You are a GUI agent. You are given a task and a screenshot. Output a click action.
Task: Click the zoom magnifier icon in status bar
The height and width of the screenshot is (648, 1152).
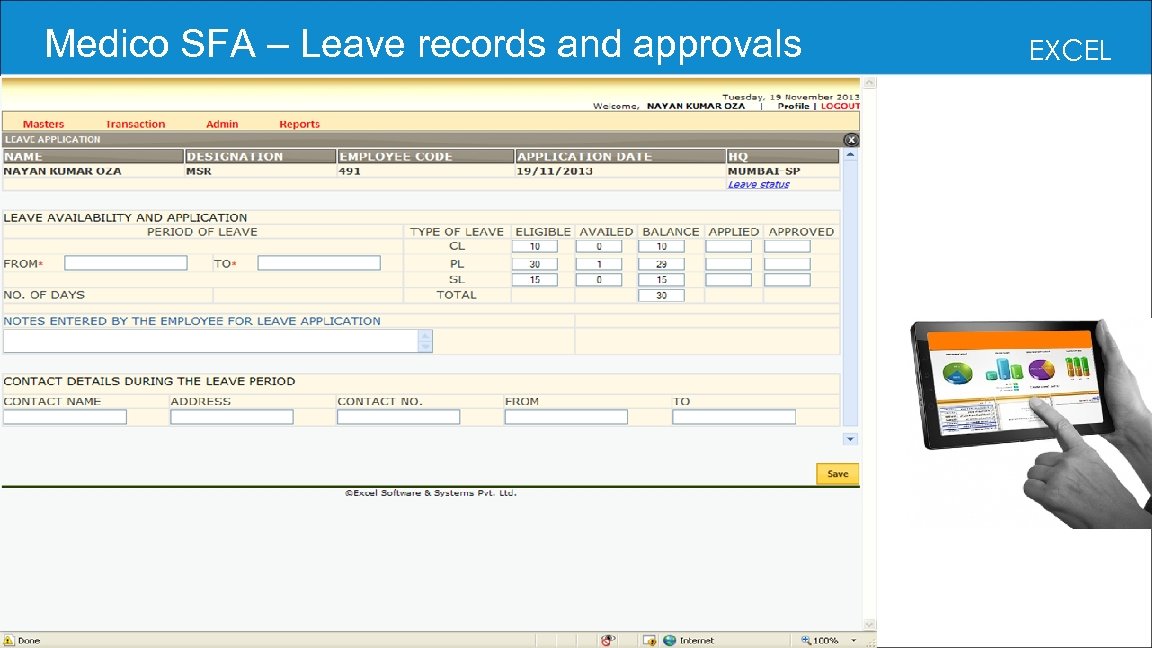pyautogui.click(x=807, y=640)
